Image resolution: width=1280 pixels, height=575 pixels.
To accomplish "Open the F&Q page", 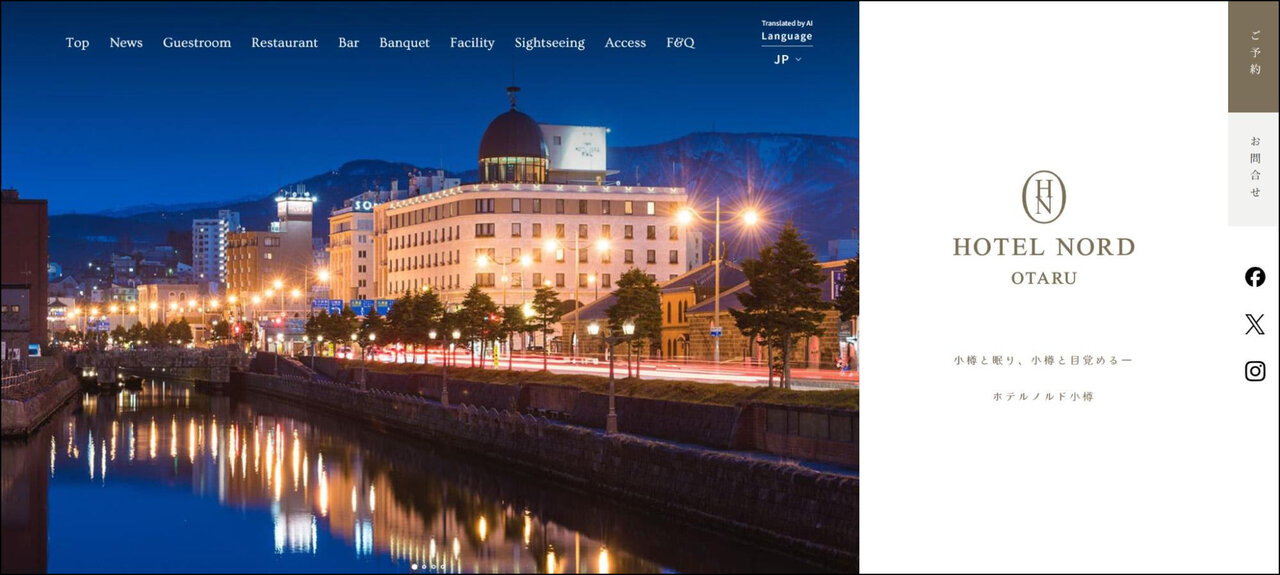I will 680,43.
